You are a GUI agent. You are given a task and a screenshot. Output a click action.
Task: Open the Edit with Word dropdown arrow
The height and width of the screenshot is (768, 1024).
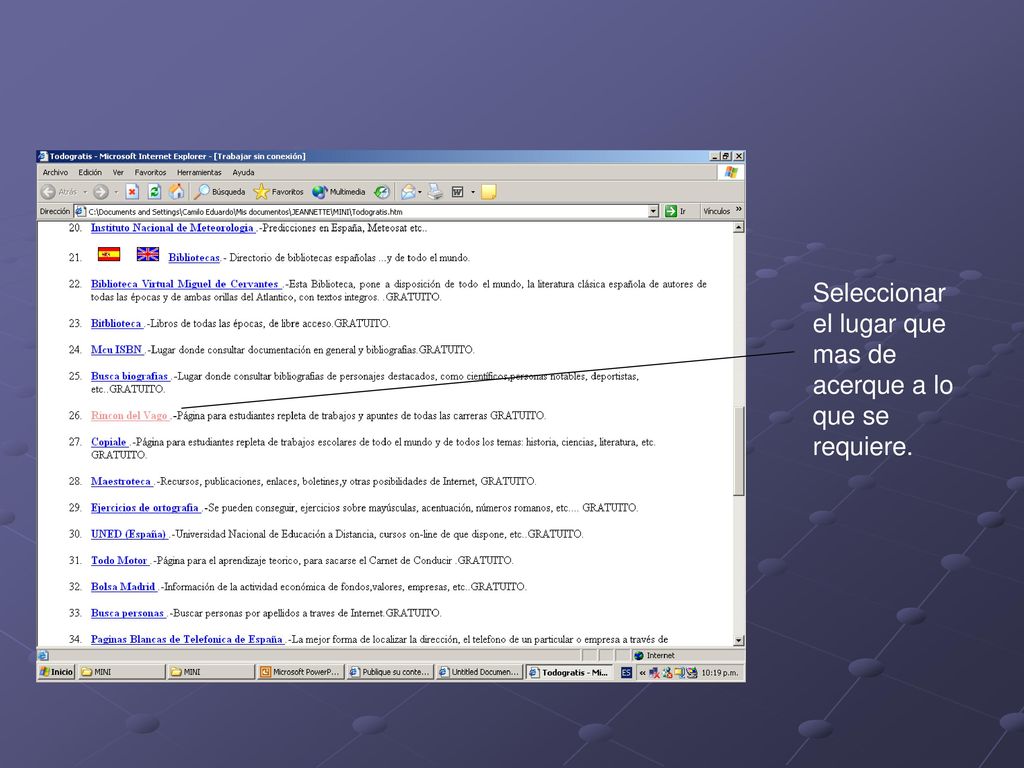(x=473, y=192)
